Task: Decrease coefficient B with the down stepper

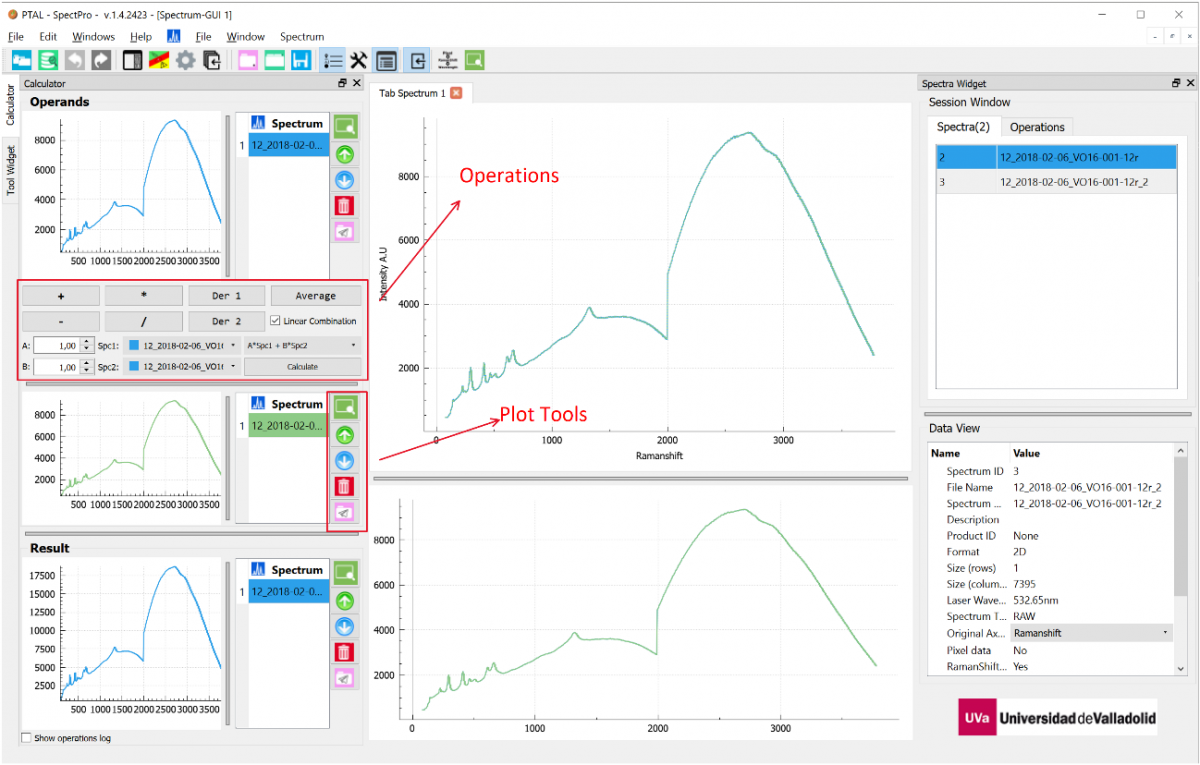Action: pyautogui.click(x=87, y=371)
